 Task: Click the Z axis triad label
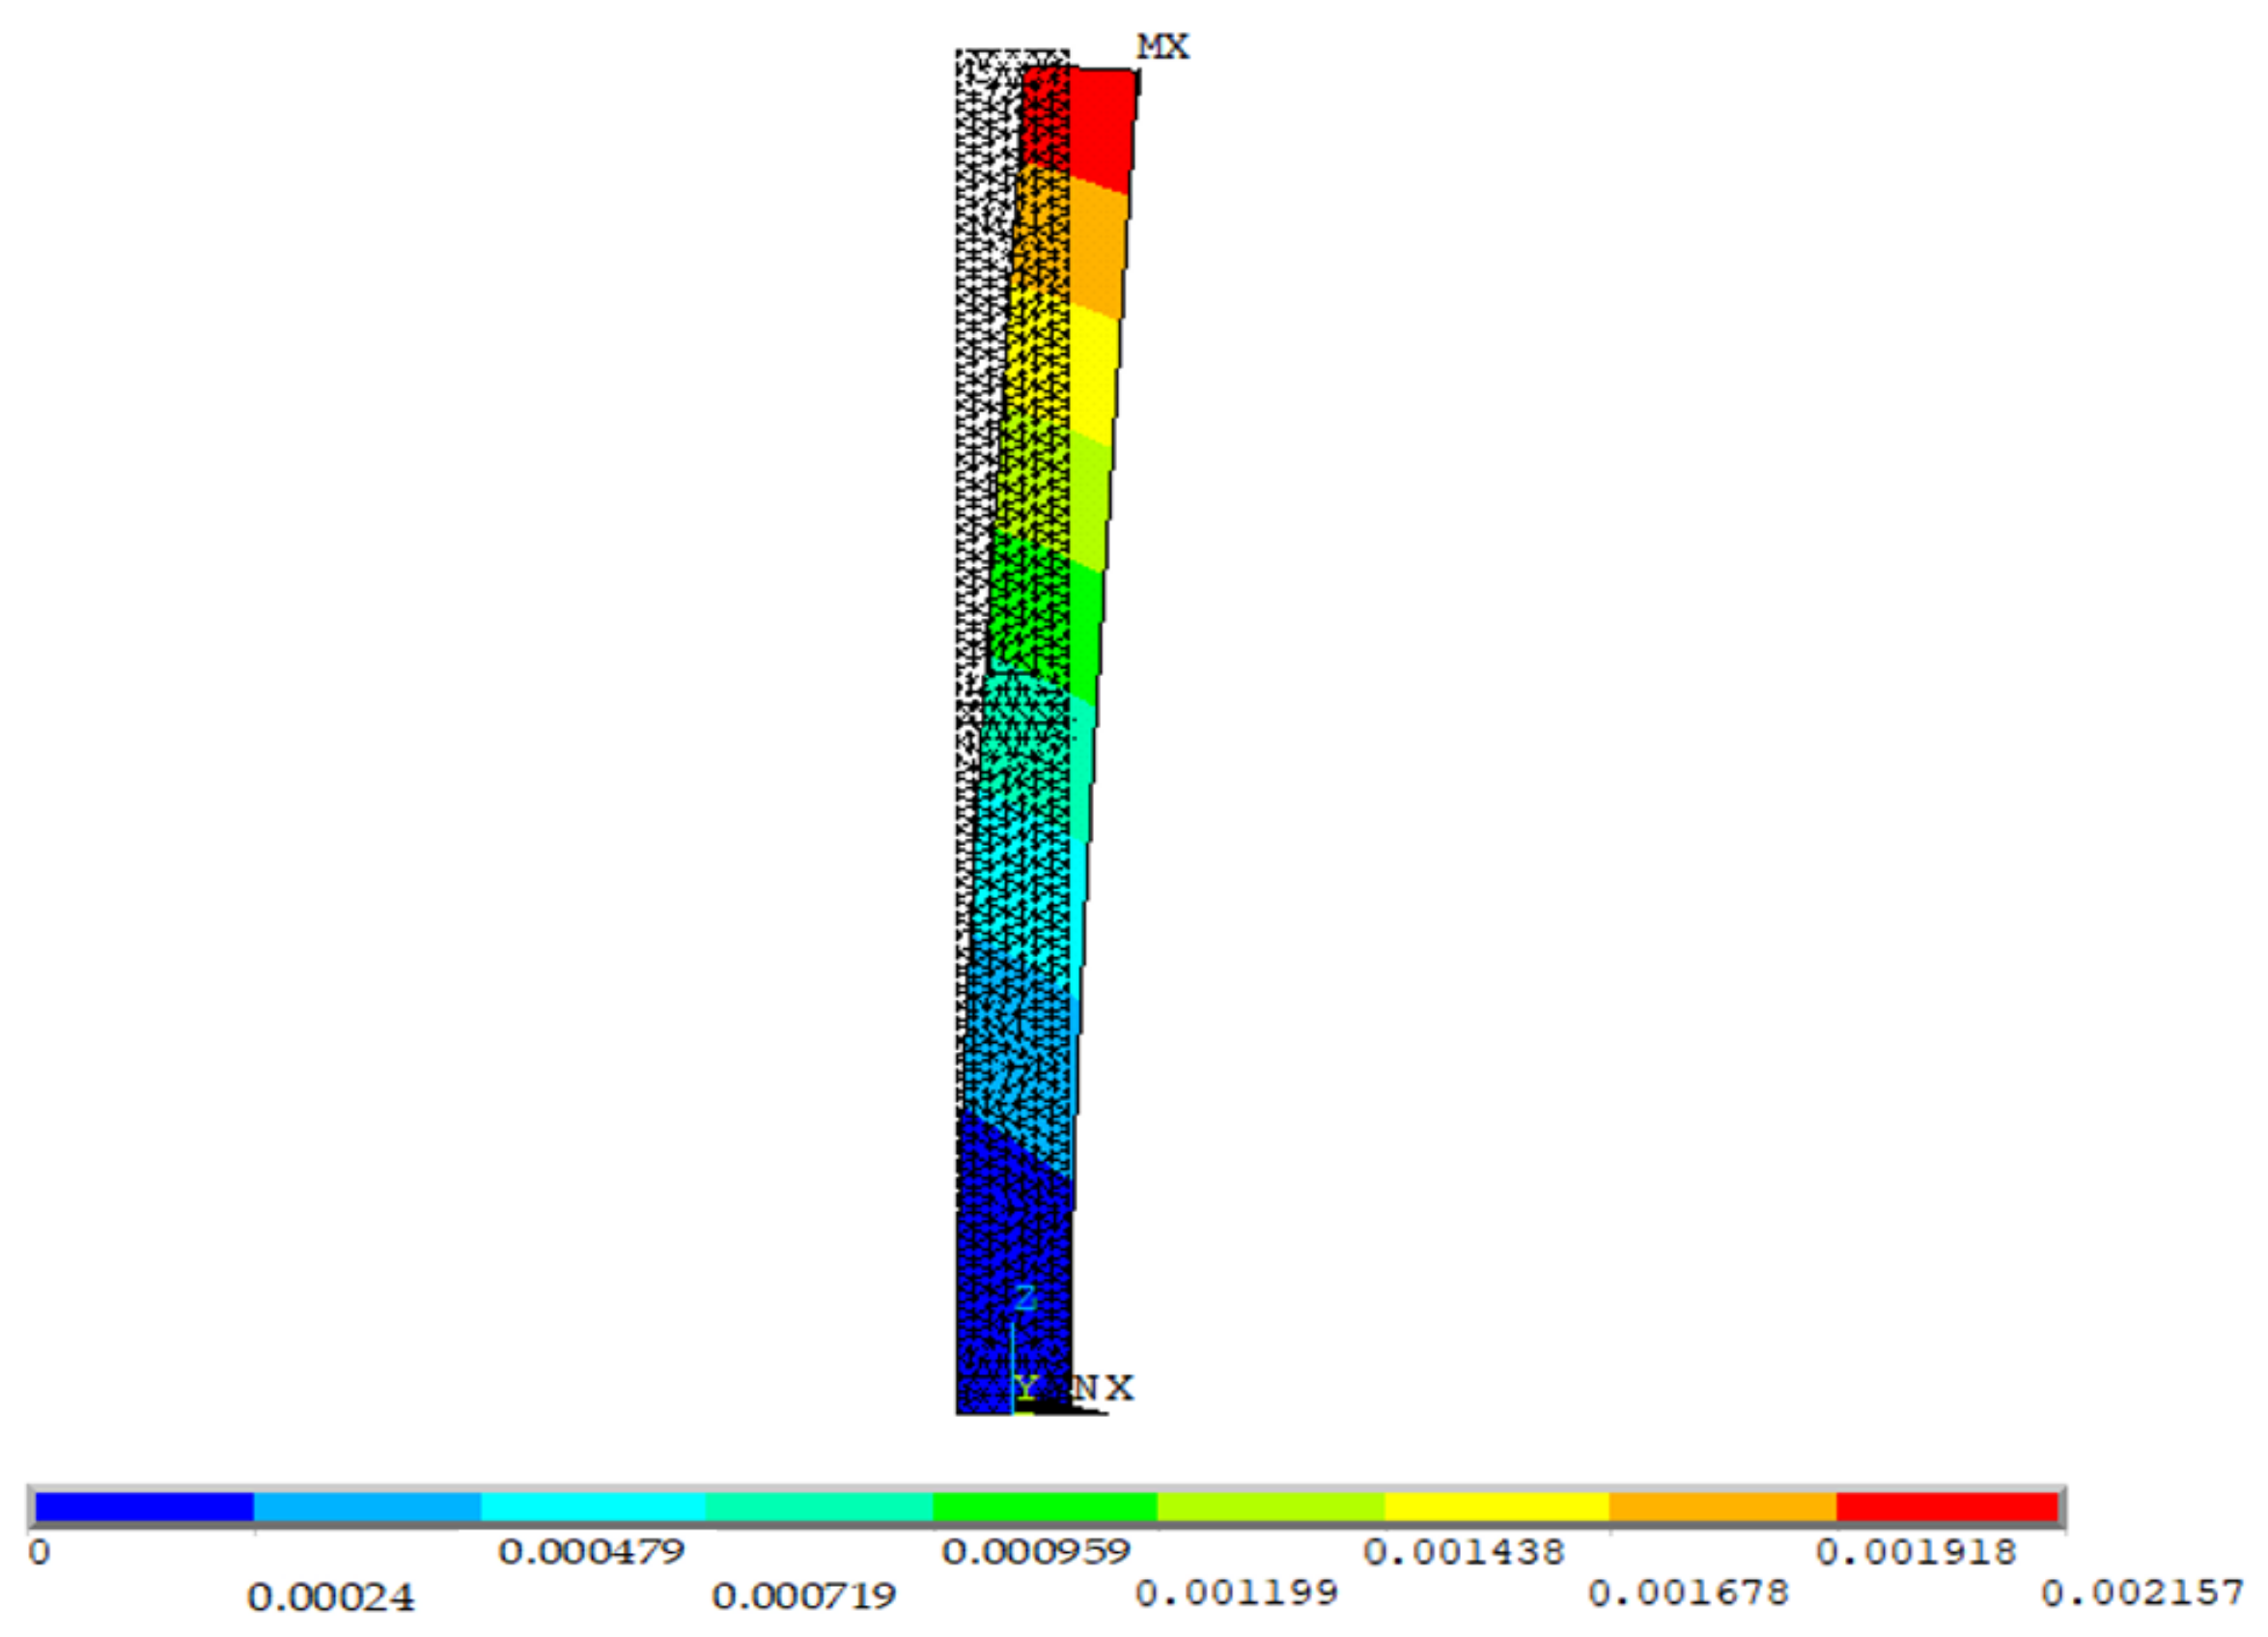point(1025,1299)
